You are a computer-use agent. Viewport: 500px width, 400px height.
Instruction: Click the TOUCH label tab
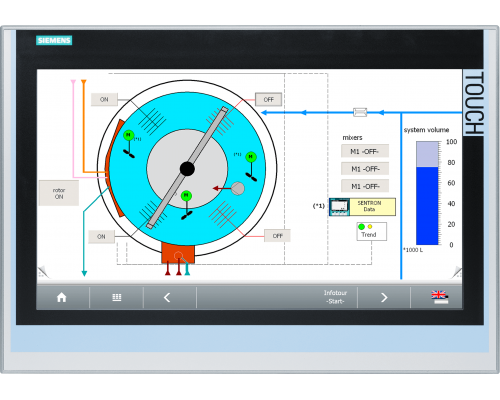(x=473, y=103)
